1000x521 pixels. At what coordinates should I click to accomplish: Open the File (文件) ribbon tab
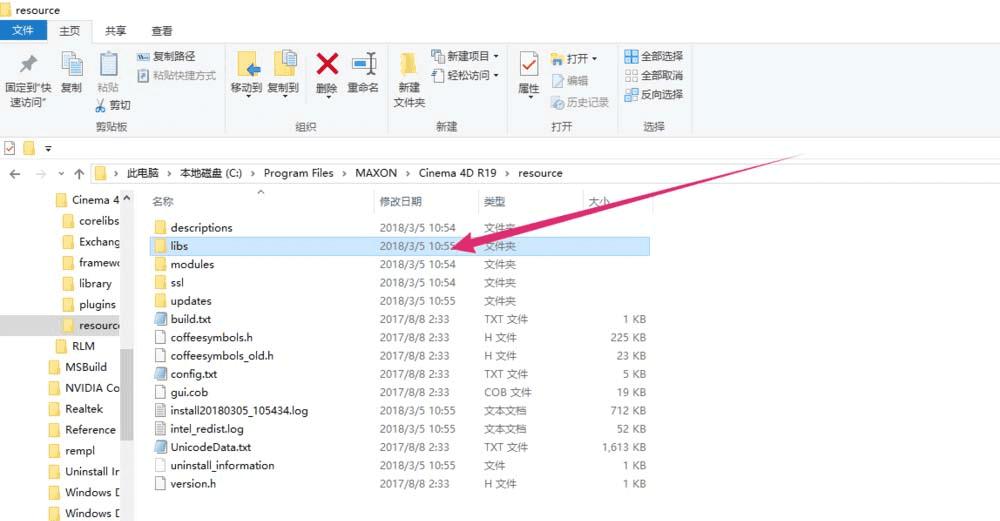tap(23, 30)
